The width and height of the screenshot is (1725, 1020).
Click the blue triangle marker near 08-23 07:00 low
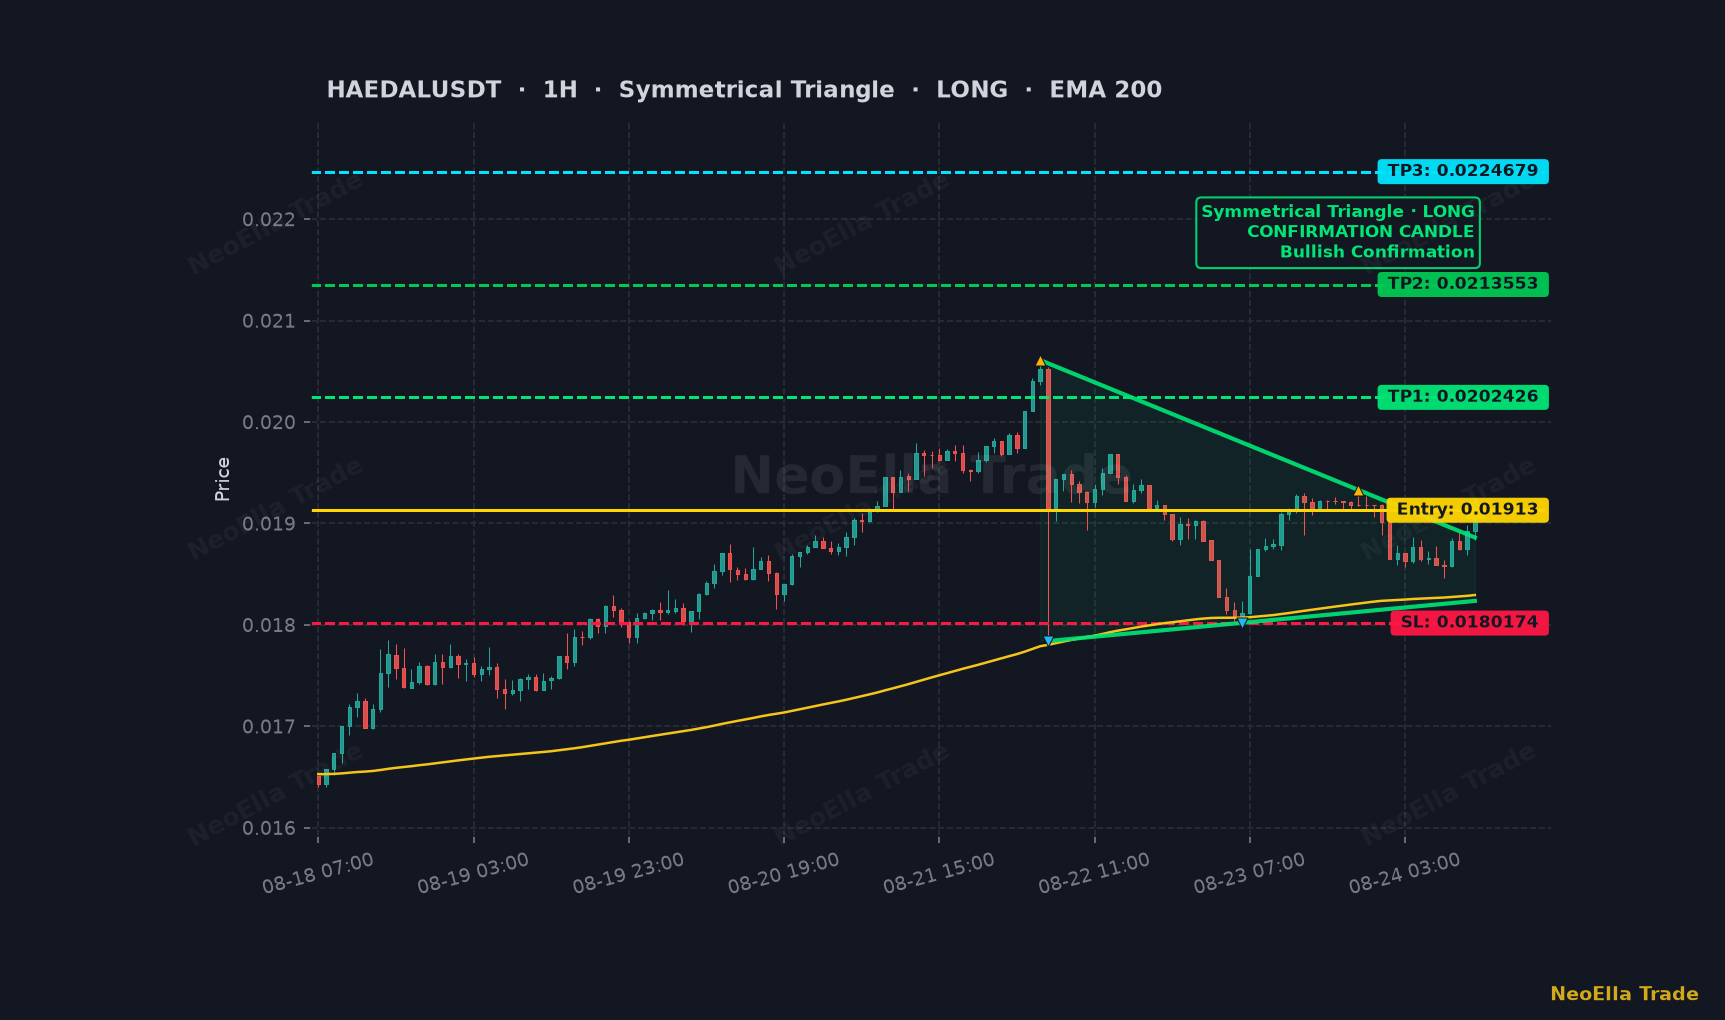1242,623
